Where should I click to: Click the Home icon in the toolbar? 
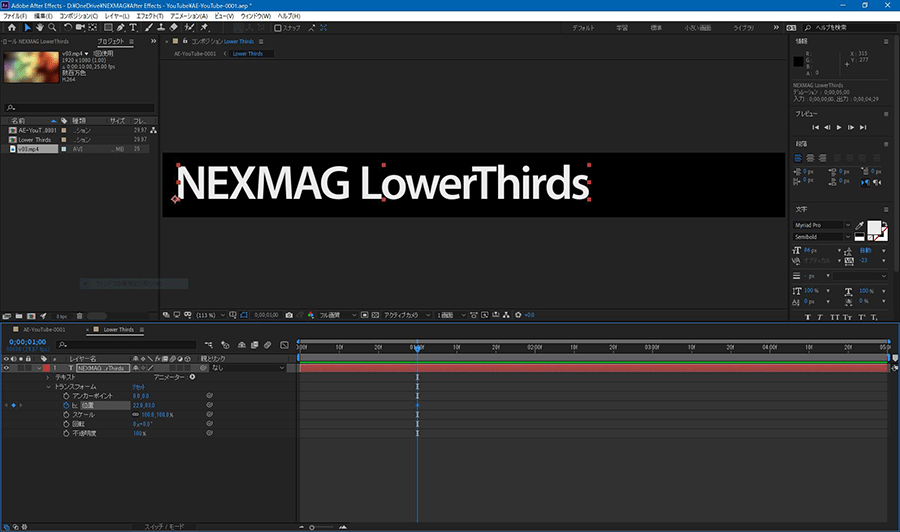11,27
